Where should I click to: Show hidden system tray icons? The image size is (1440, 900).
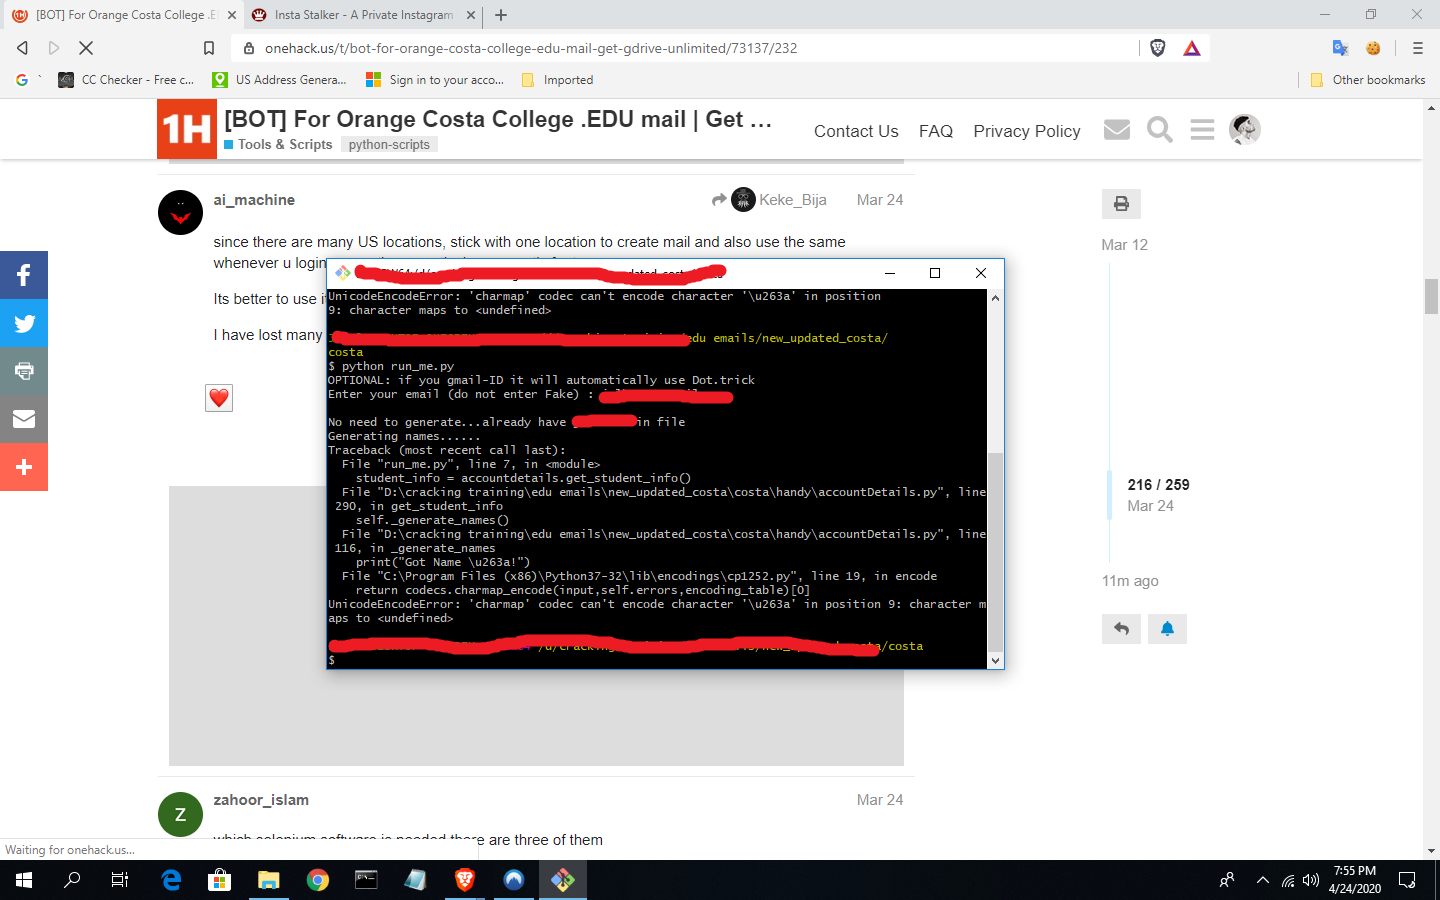(x=1262, y=880)
